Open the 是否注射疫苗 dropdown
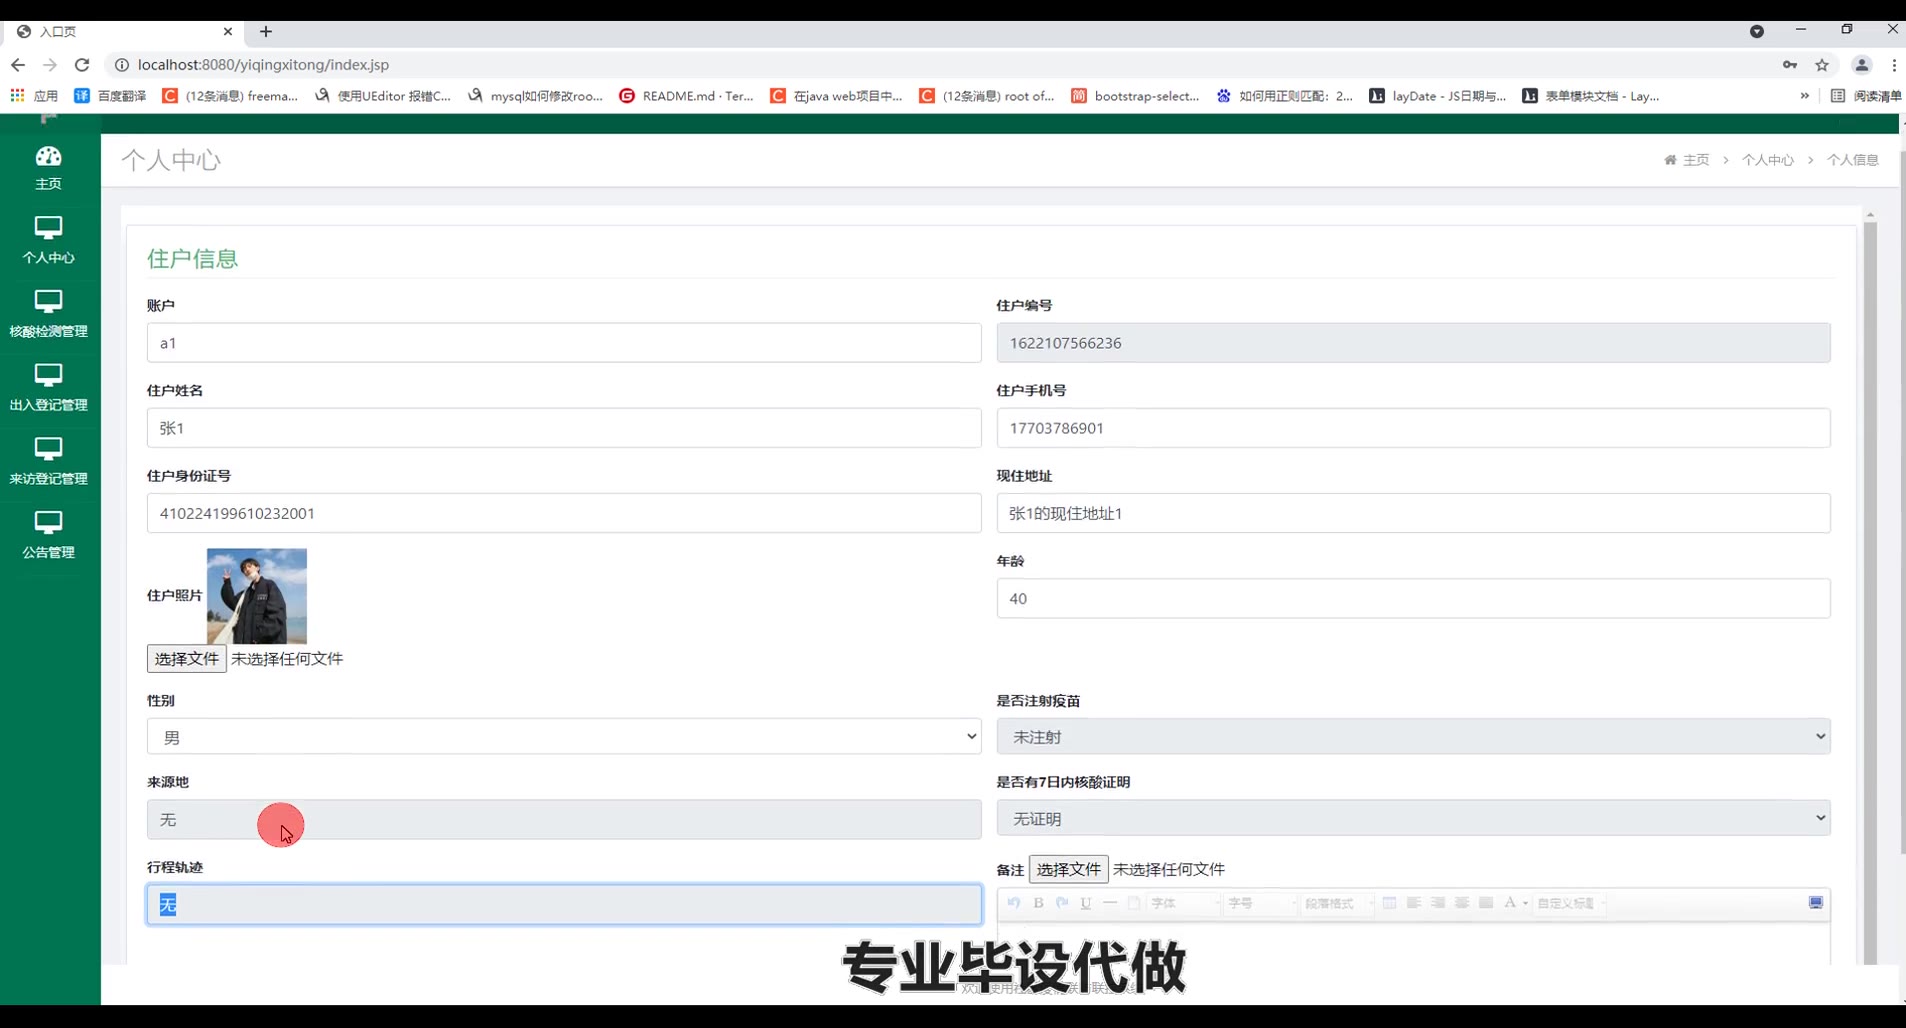The height and width of the screenshot is (1028, 1906). (x=1413, y=737)
